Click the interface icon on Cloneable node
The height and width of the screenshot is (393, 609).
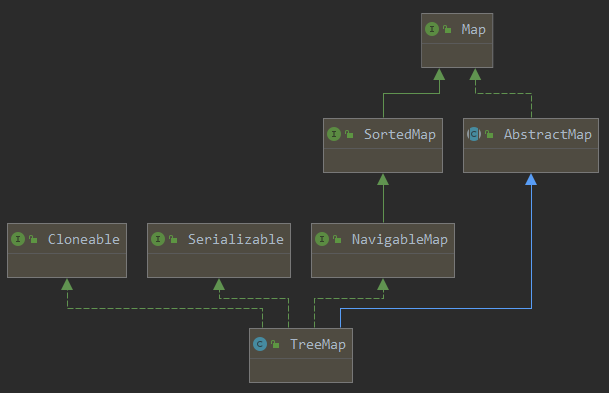tap(18, 239)
